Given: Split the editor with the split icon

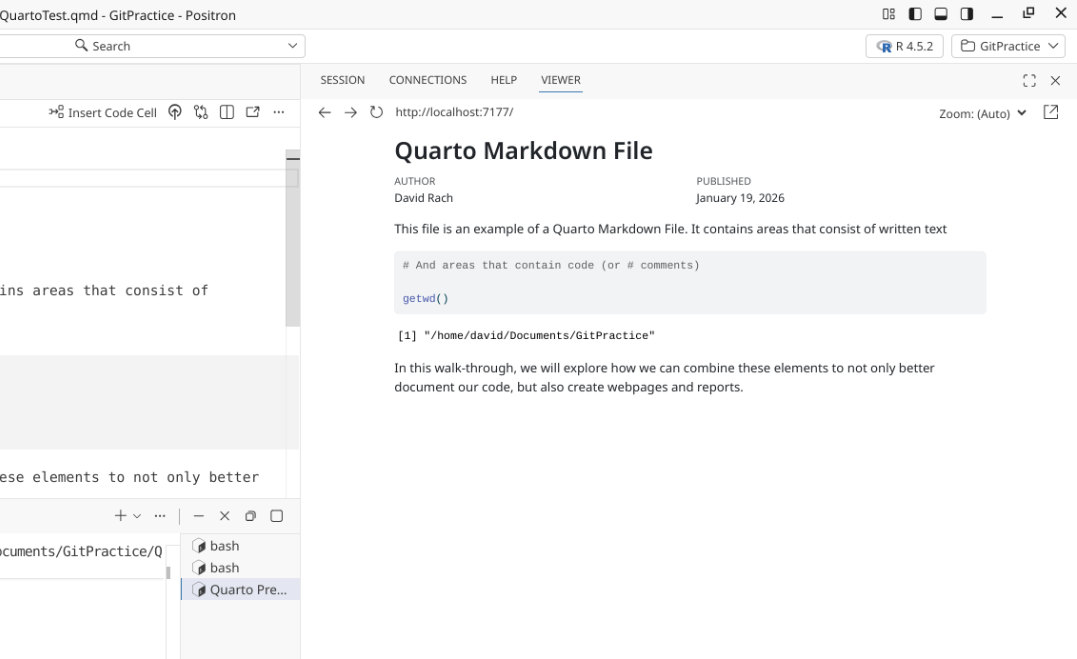Looking at the screenshot, I should (x=227, y=112).
